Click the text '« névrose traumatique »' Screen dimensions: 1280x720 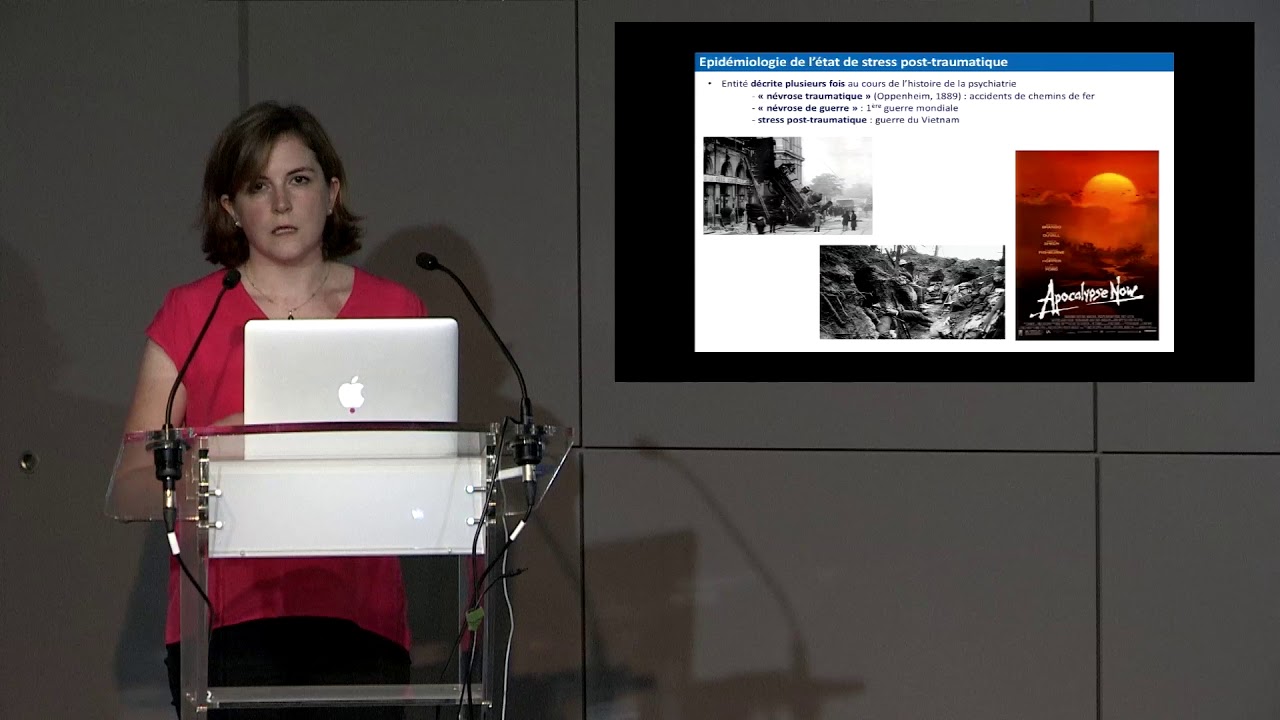814,96
